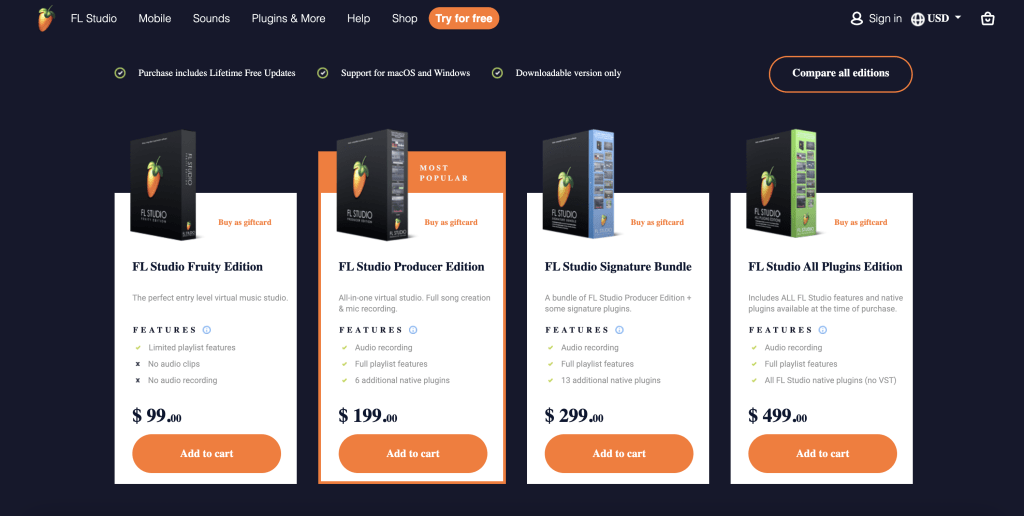
Task: Open the Plugins & More menu
Action: 289,18
